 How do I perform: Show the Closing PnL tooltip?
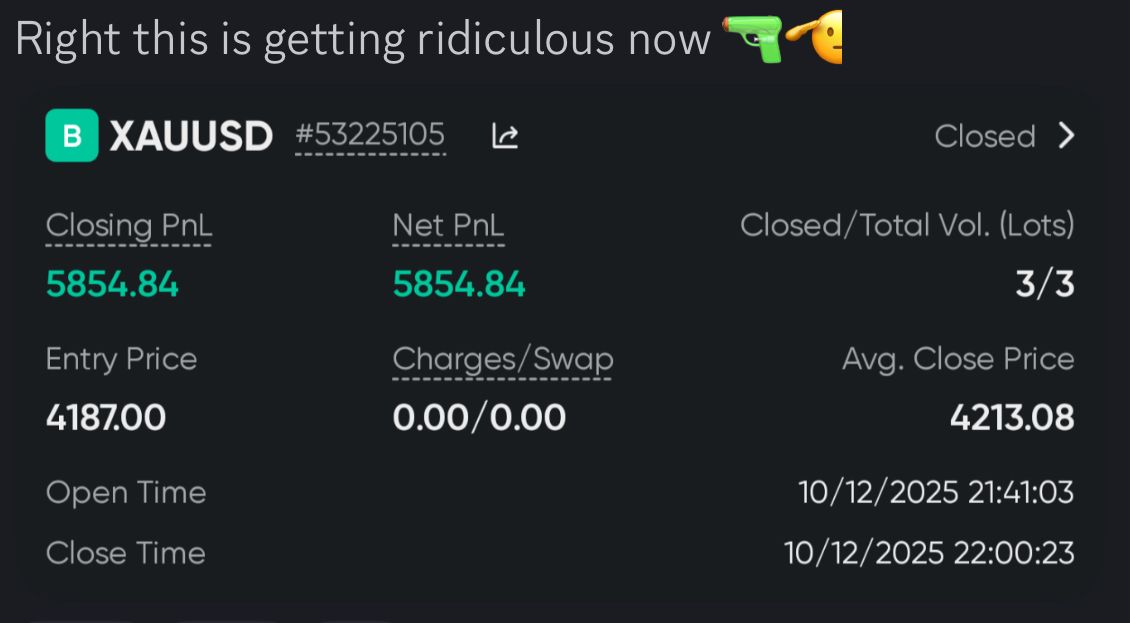tap(128, 225)
